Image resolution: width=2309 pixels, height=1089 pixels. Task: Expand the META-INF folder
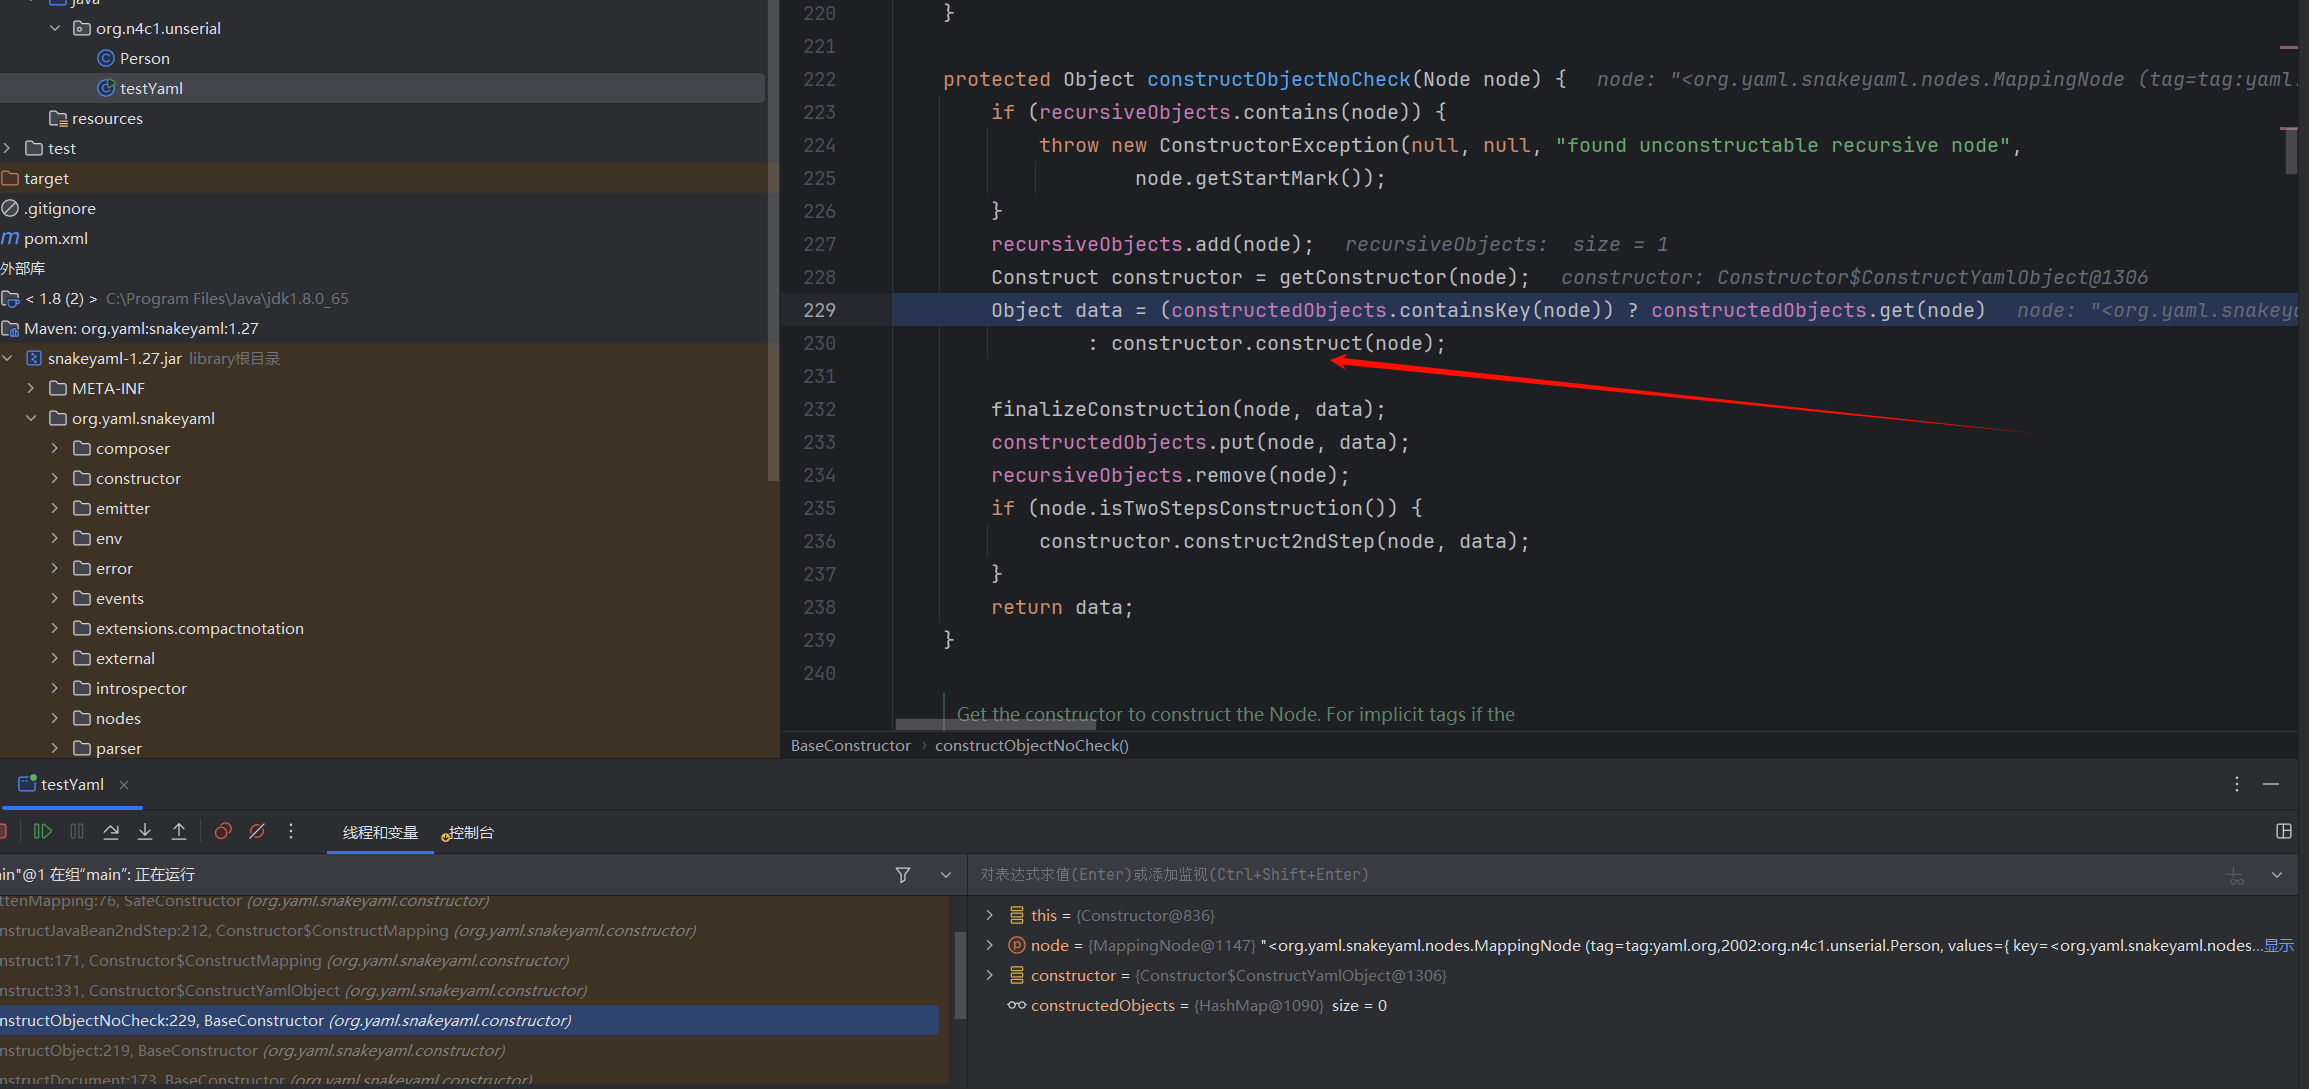tap(31, 388)
